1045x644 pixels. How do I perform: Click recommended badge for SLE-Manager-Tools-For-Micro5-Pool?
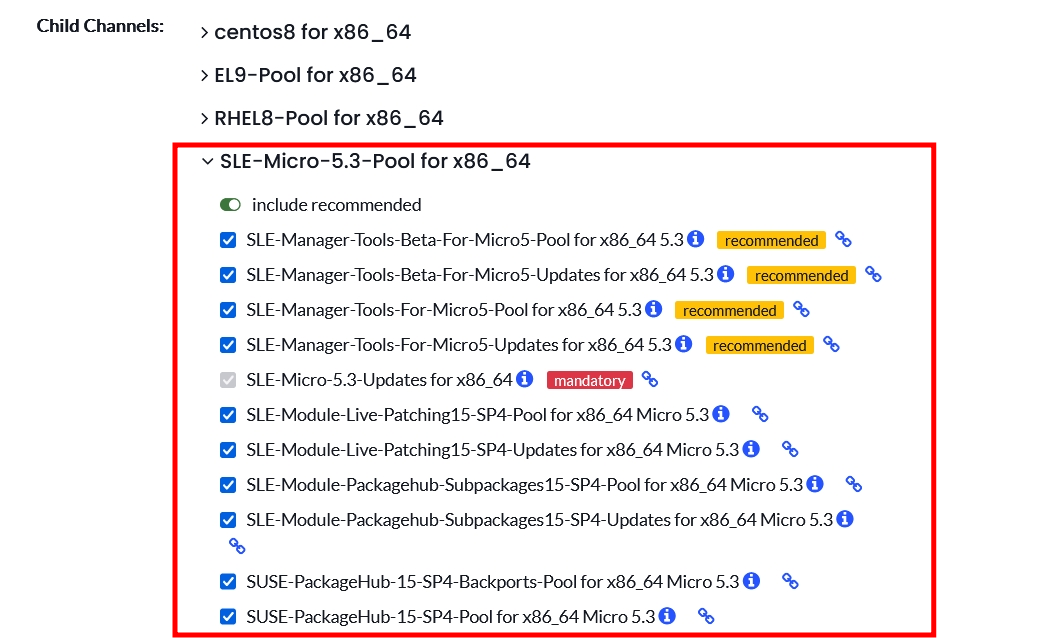(730, 310)
